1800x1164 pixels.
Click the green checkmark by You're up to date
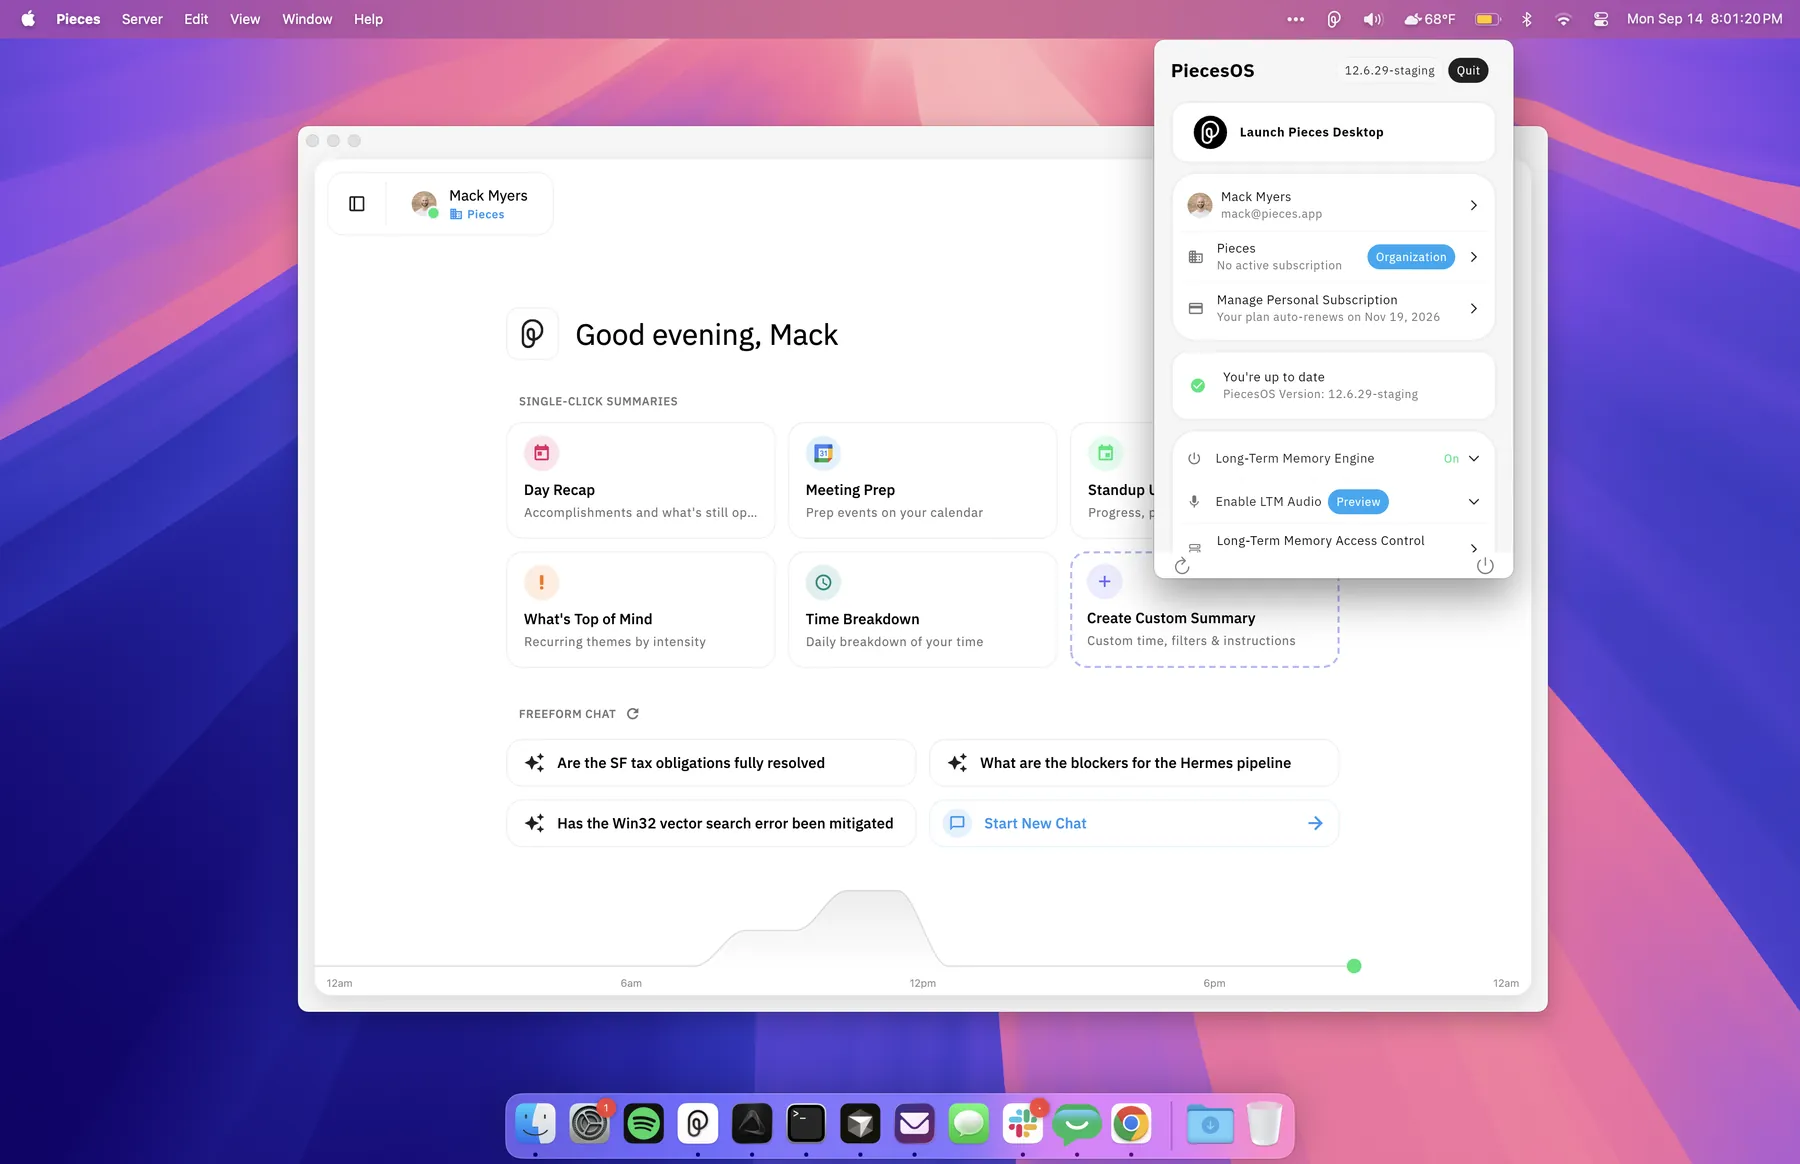[1198, 385]
